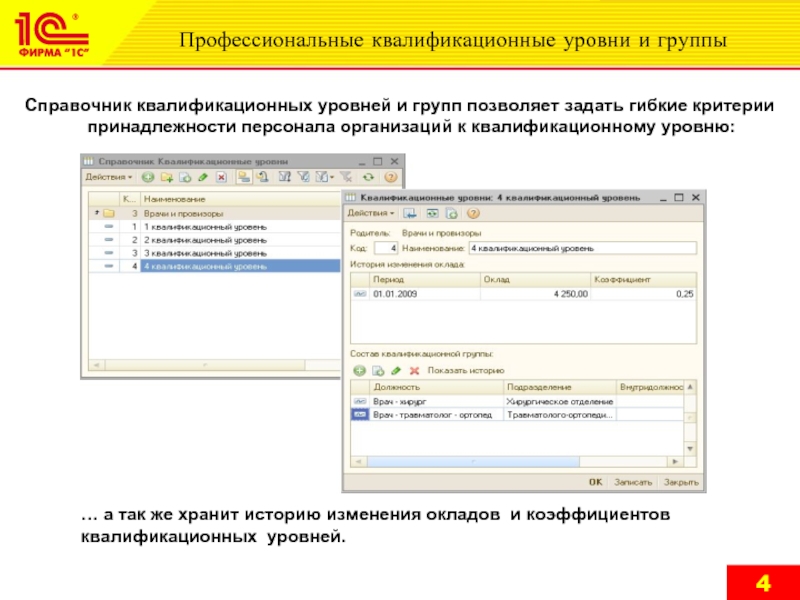Open help icon in Справочник toolbar

point(390,178)
